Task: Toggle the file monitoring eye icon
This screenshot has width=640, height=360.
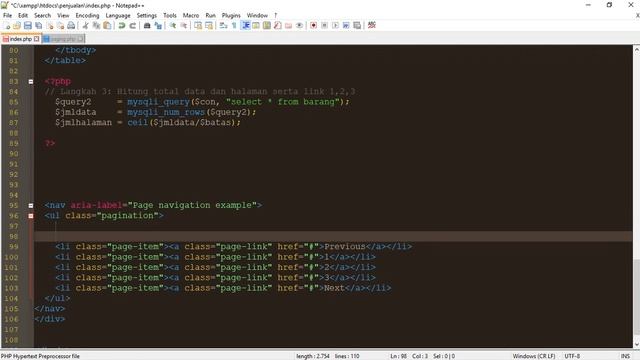Action: [299, 25]
